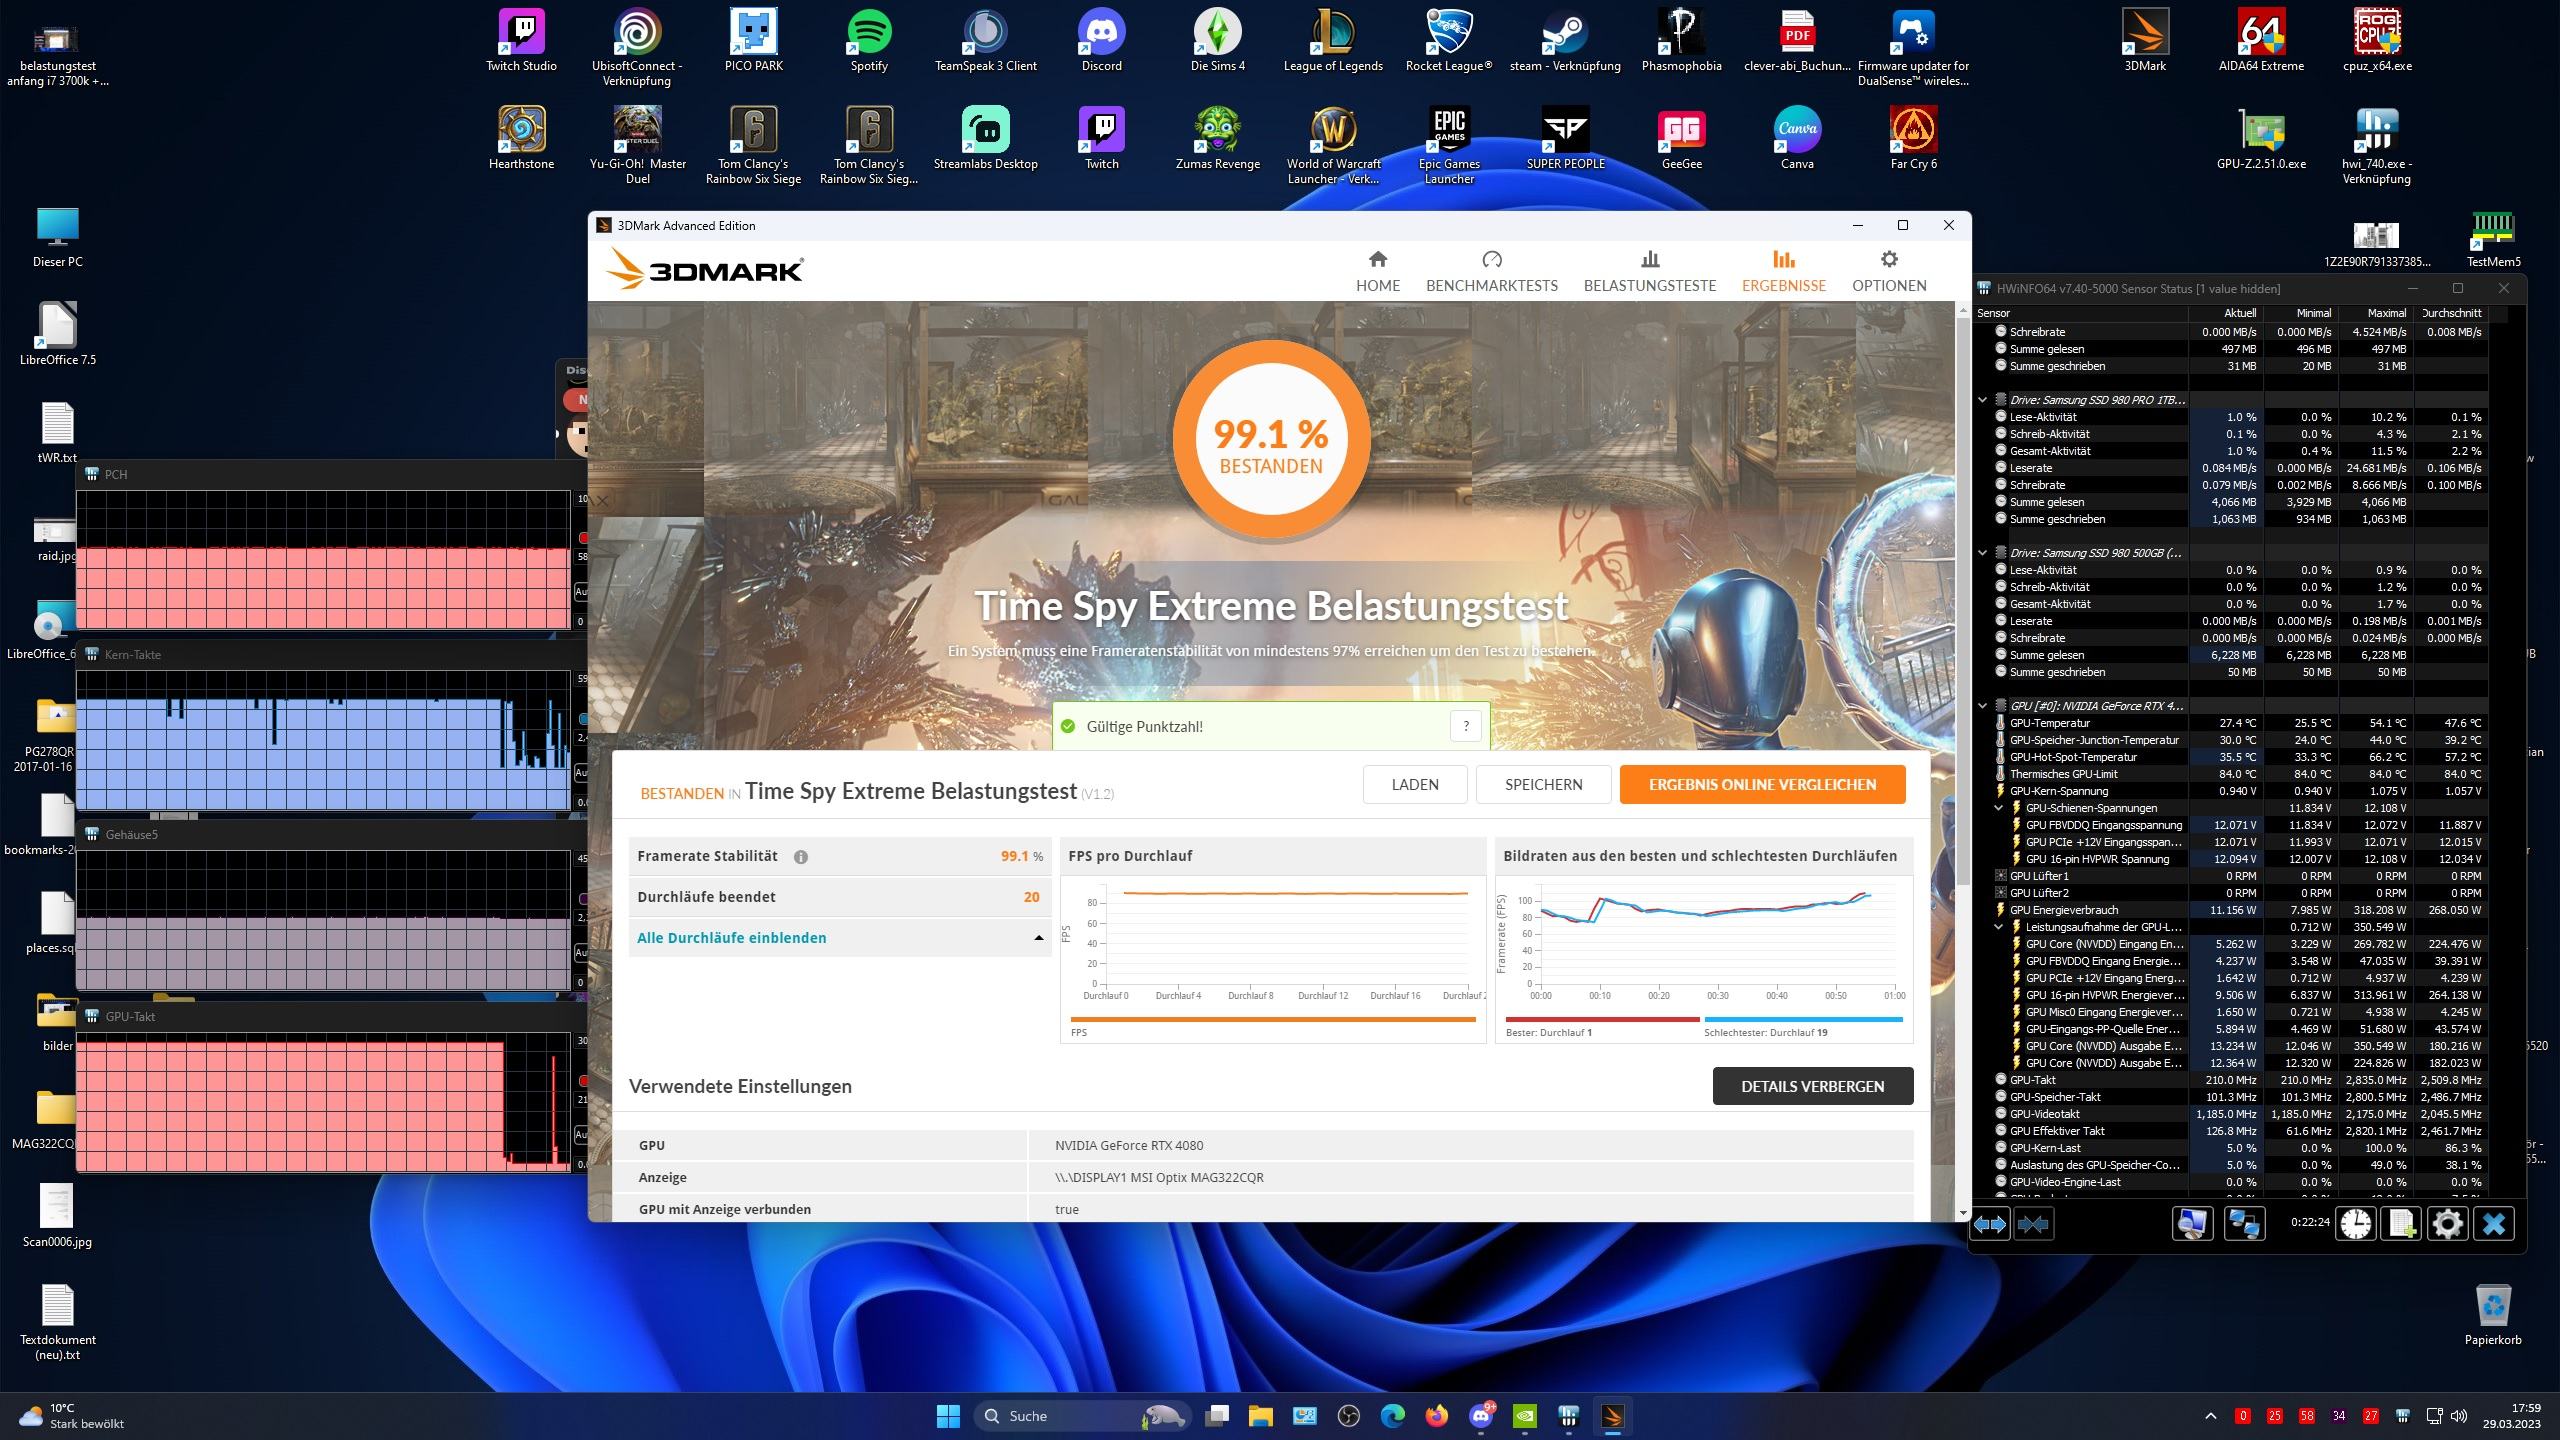
Task: Click HWiNFO monitor magnifier summary icon
Action: pyautogui.click(x=2192, y=1224)
